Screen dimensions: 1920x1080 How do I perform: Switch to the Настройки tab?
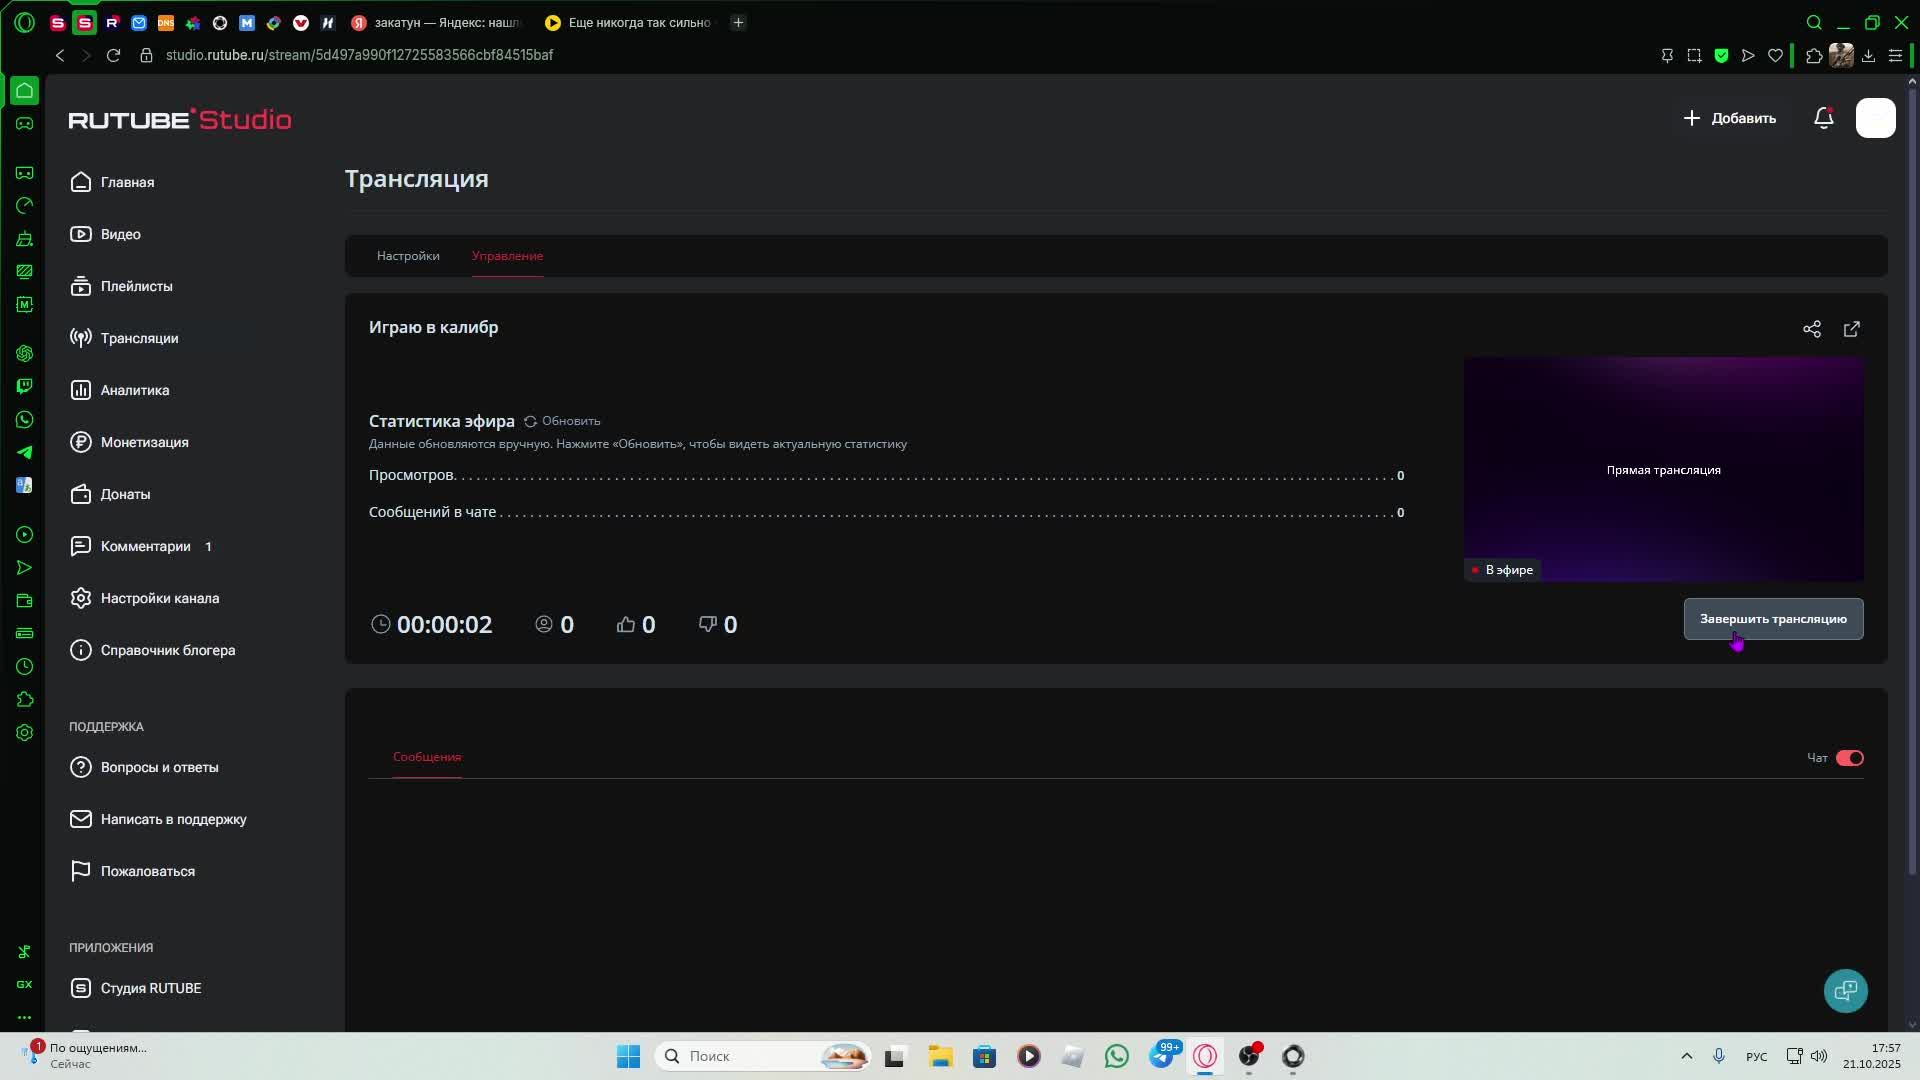point(408,256)
